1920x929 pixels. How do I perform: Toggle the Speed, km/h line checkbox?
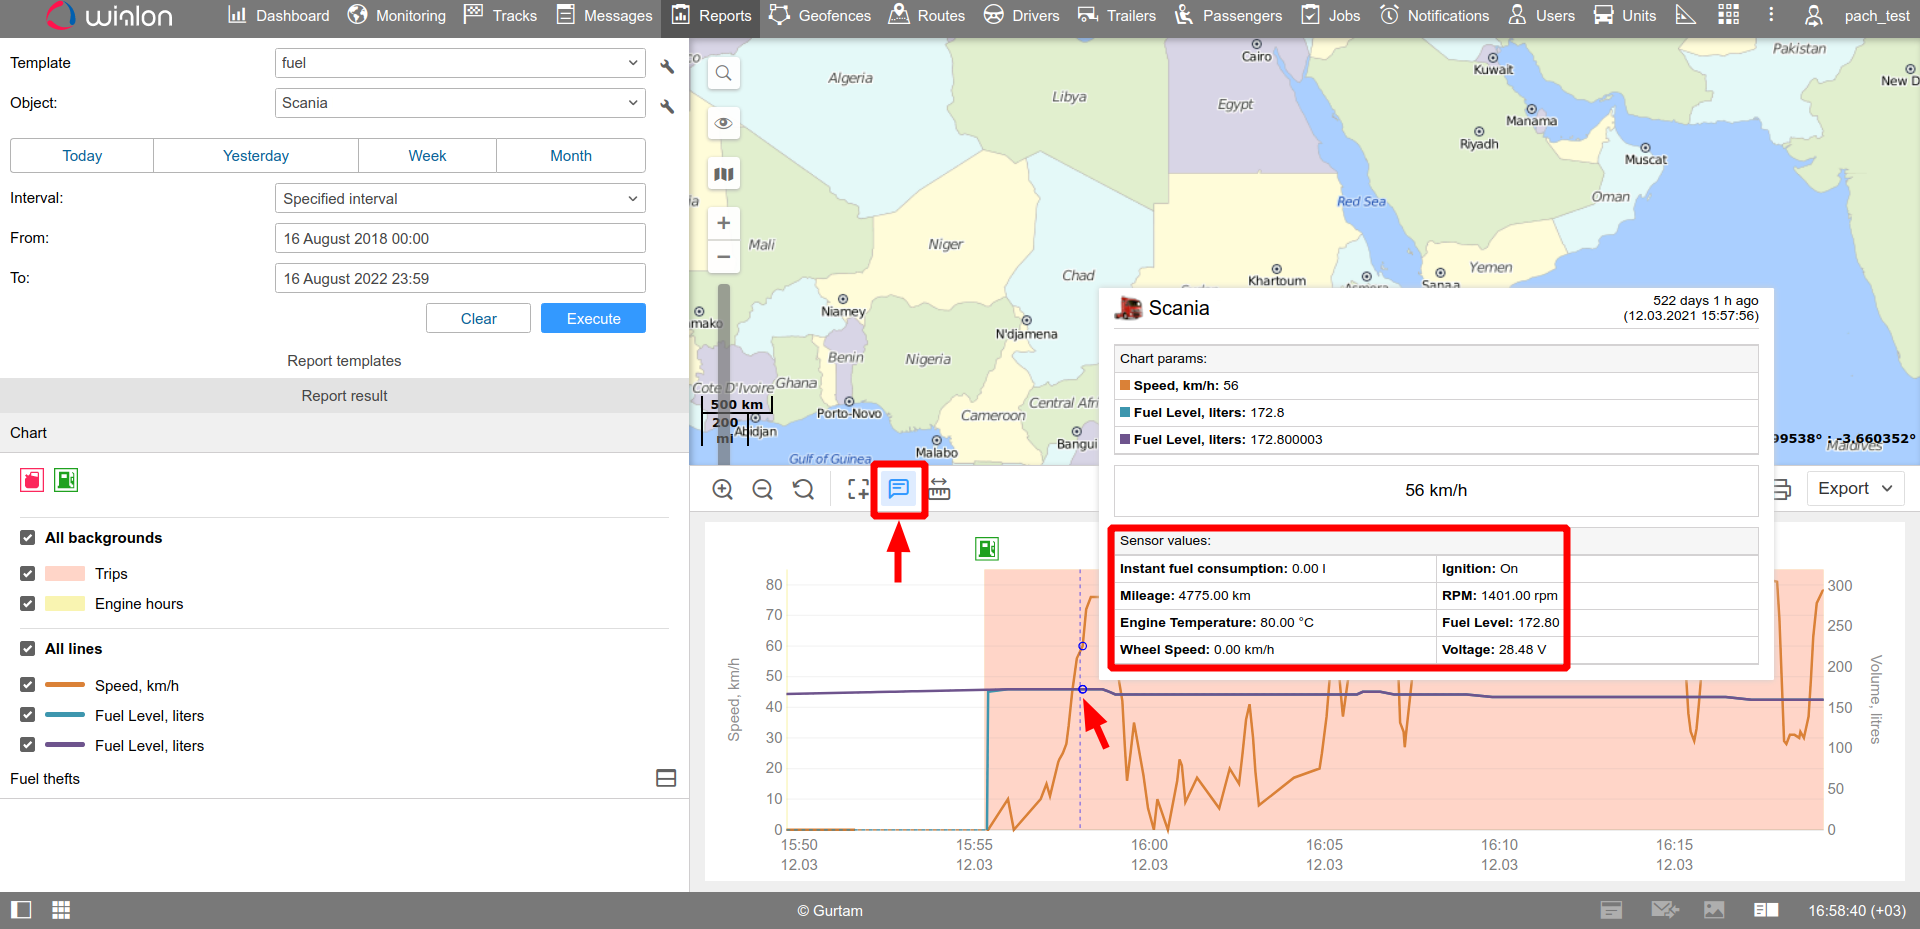click(28, 686)
